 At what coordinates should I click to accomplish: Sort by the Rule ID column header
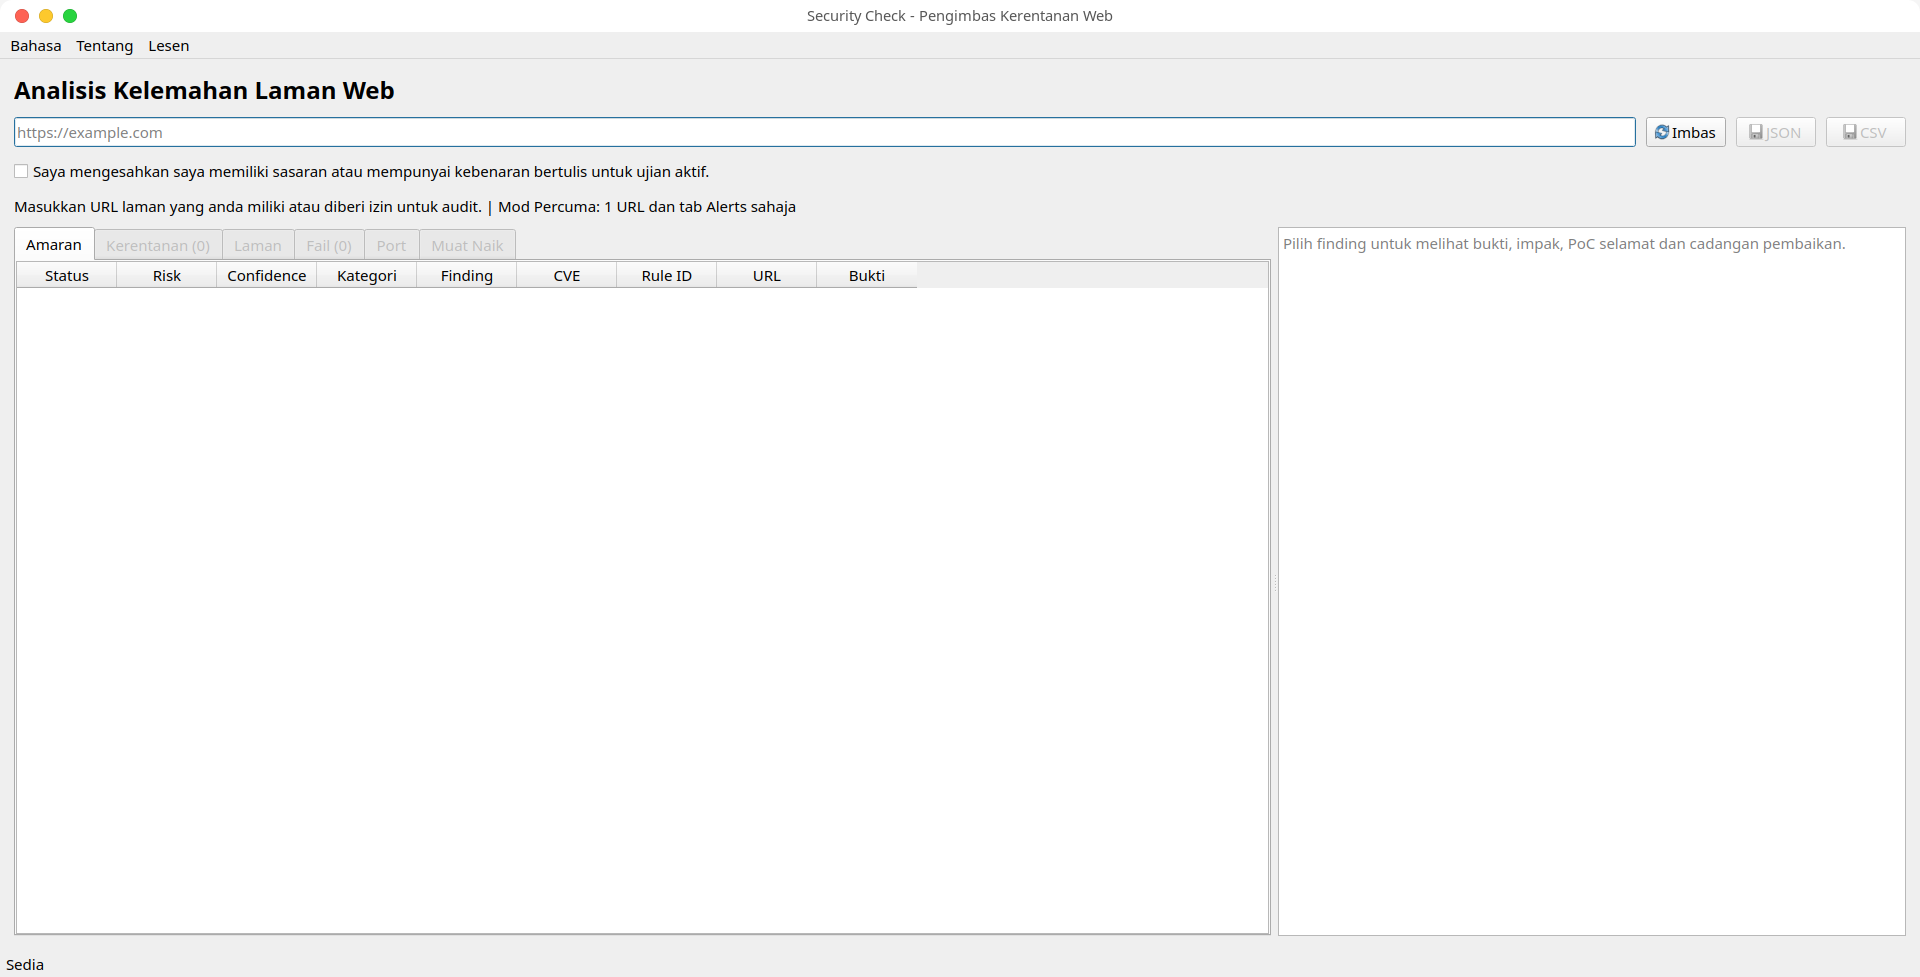(x=667, y=276)
